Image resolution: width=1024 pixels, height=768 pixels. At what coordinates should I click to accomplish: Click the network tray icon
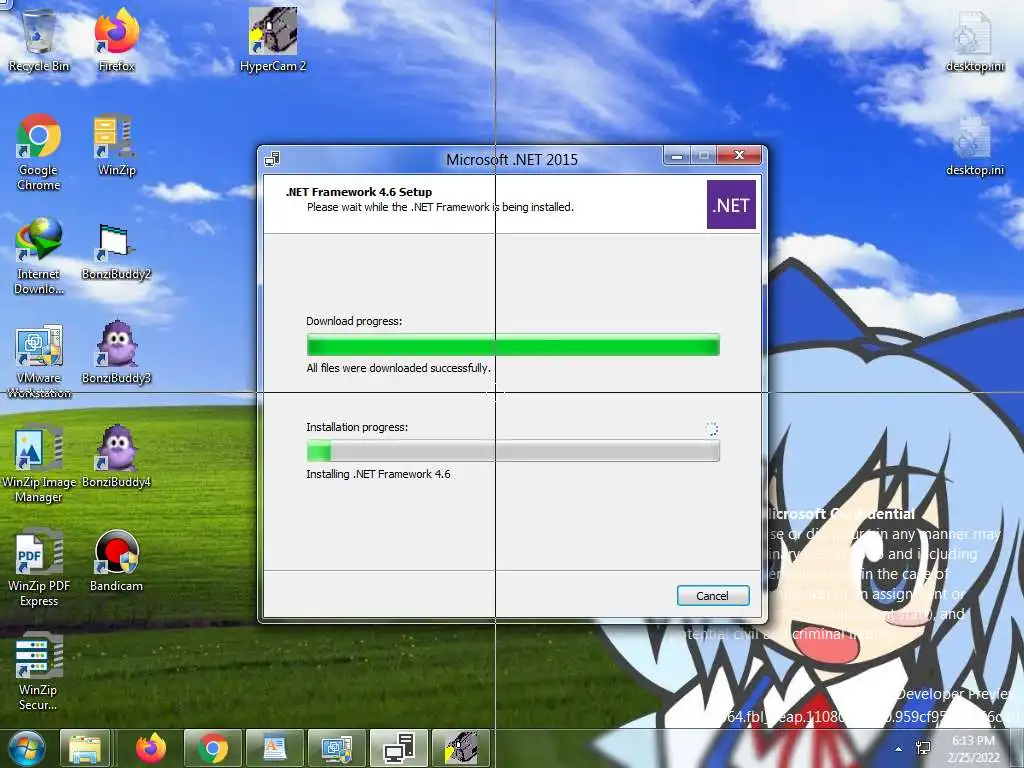pos(923,748)
